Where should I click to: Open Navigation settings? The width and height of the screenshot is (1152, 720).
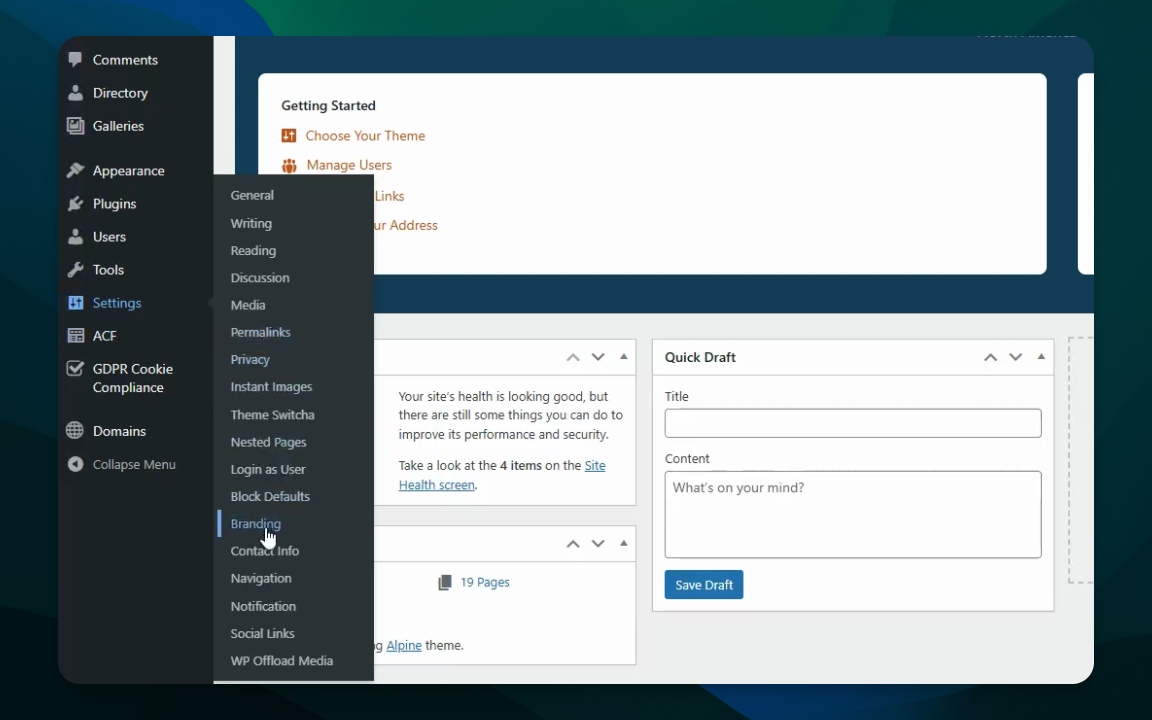tap(261, 578)
